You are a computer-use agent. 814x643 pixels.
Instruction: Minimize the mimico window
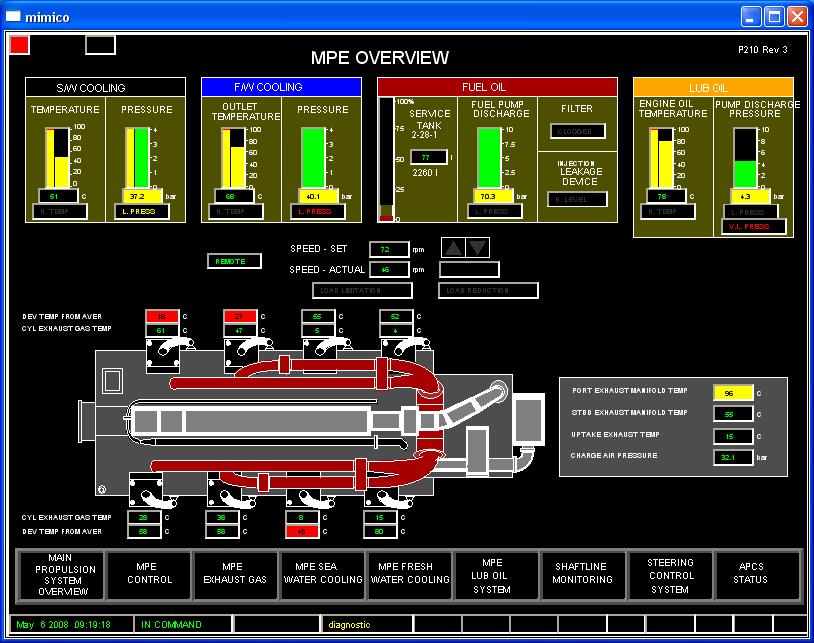tap(751, 17)
